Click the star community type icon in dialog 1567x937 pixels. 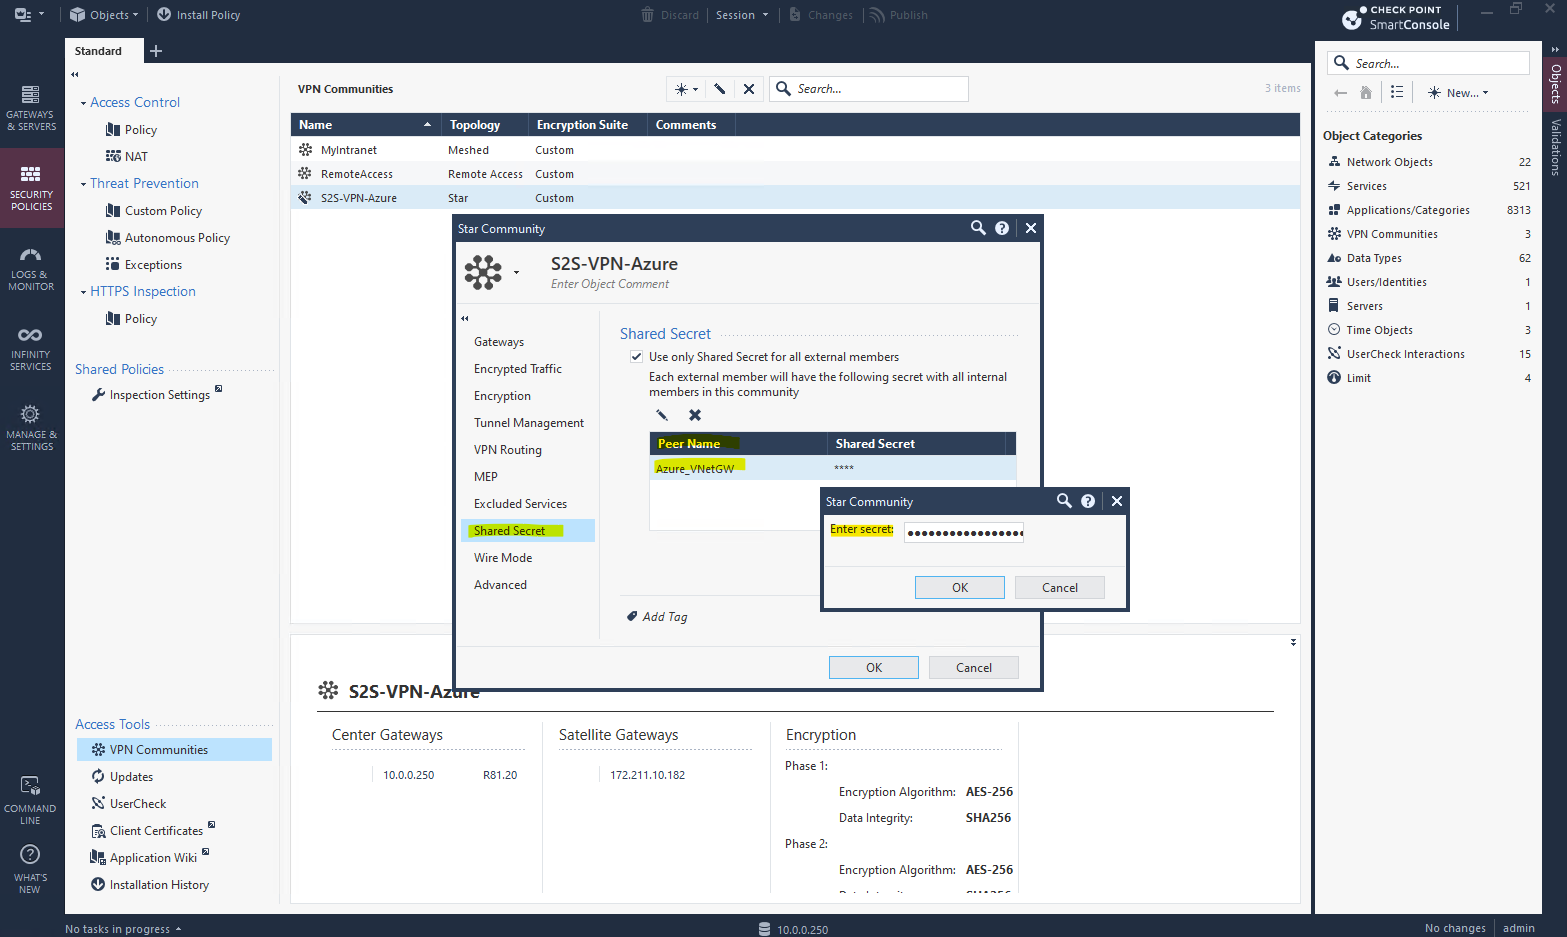483,272
